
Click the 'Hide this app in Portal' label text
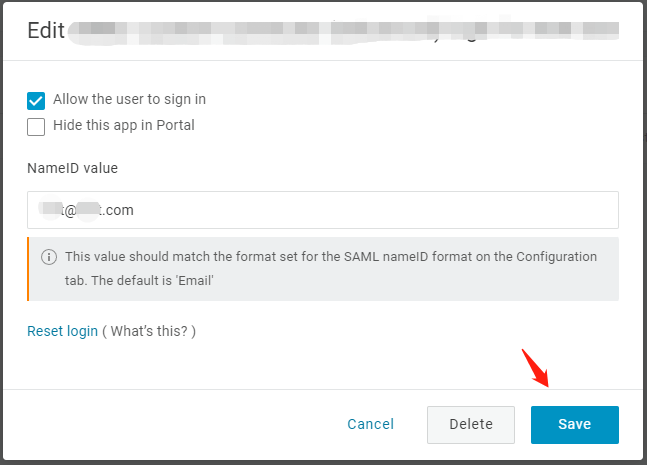click(x=124, y=125)
